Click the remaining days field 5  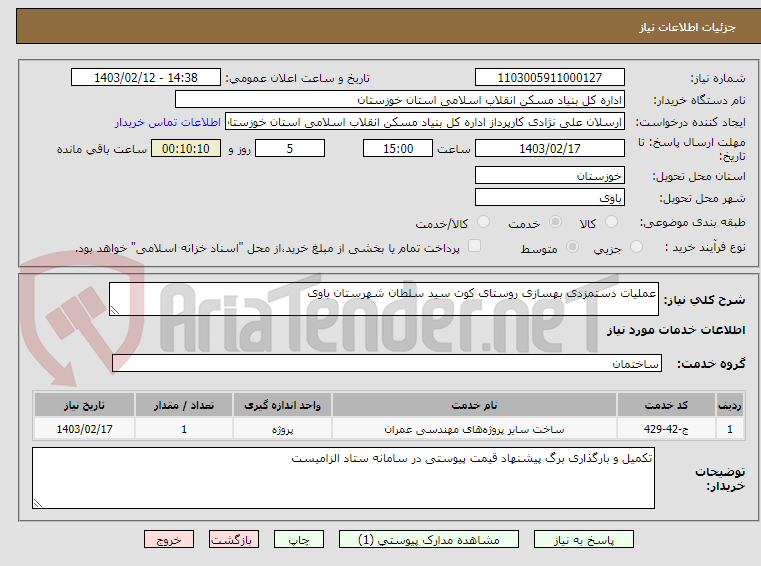290,149
